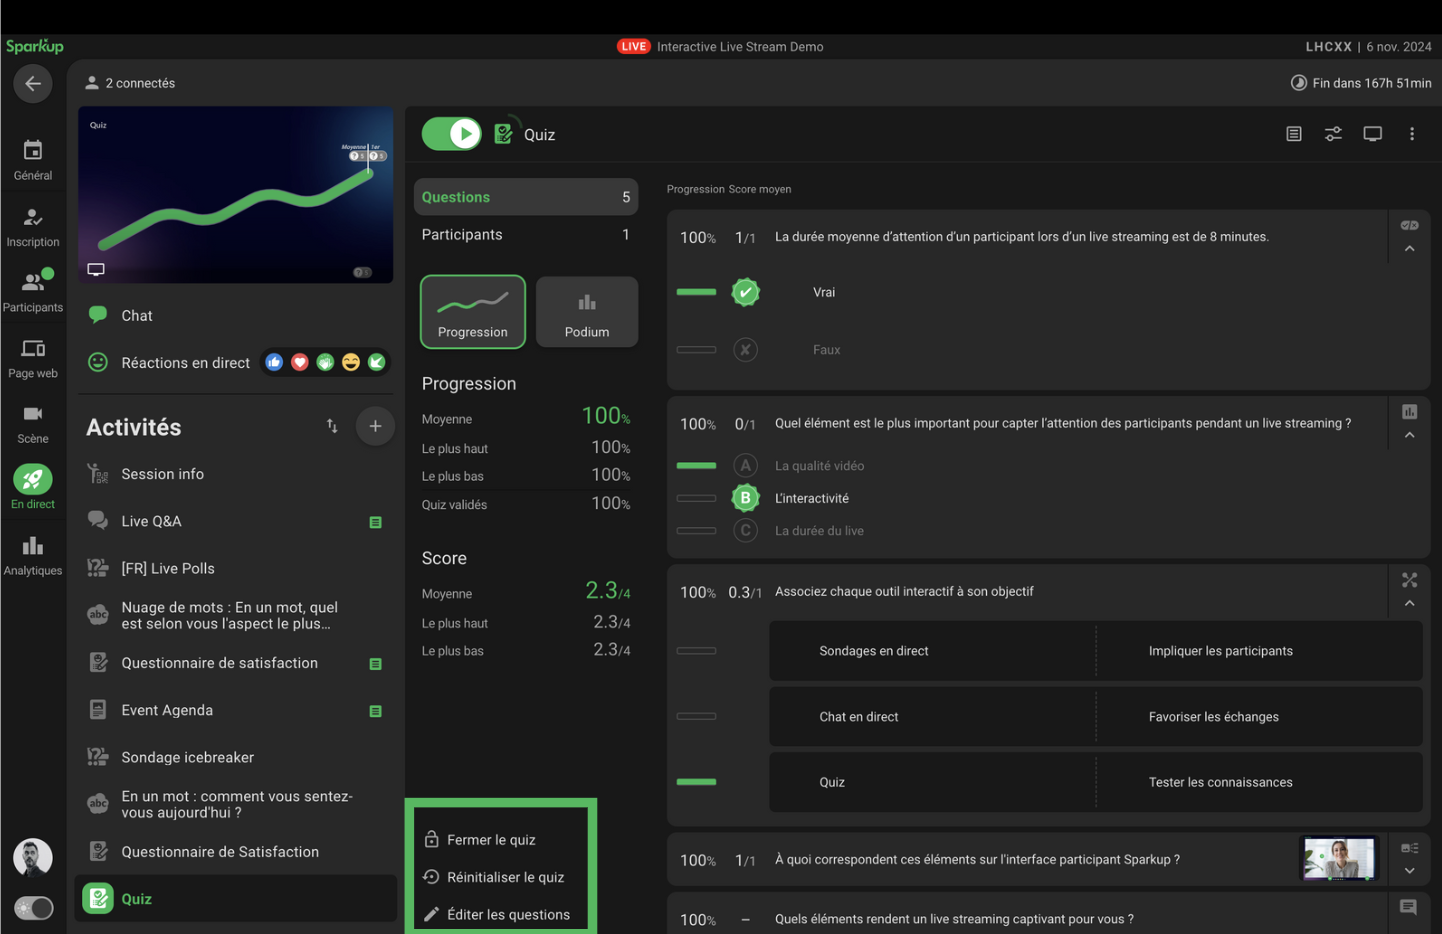Toggle the dark mode switch at bottom left
Viewport: 1442px width, 934px height.
pyautogui.click(x=34, y=907)
